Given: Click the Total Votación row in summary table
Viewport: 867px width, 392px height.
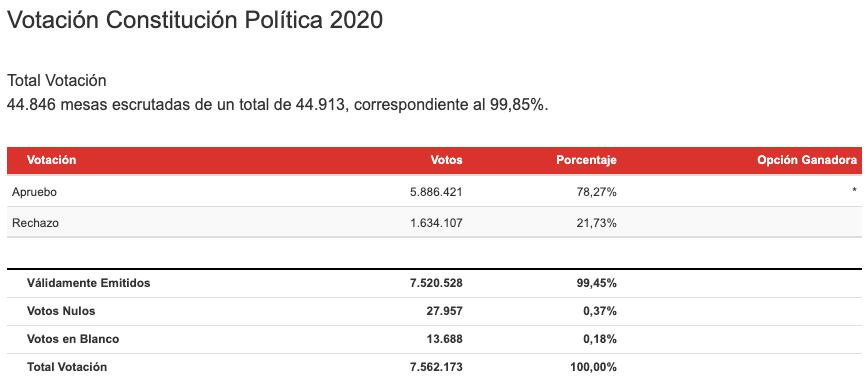Looking at the screenshot, I should (434, 367).
